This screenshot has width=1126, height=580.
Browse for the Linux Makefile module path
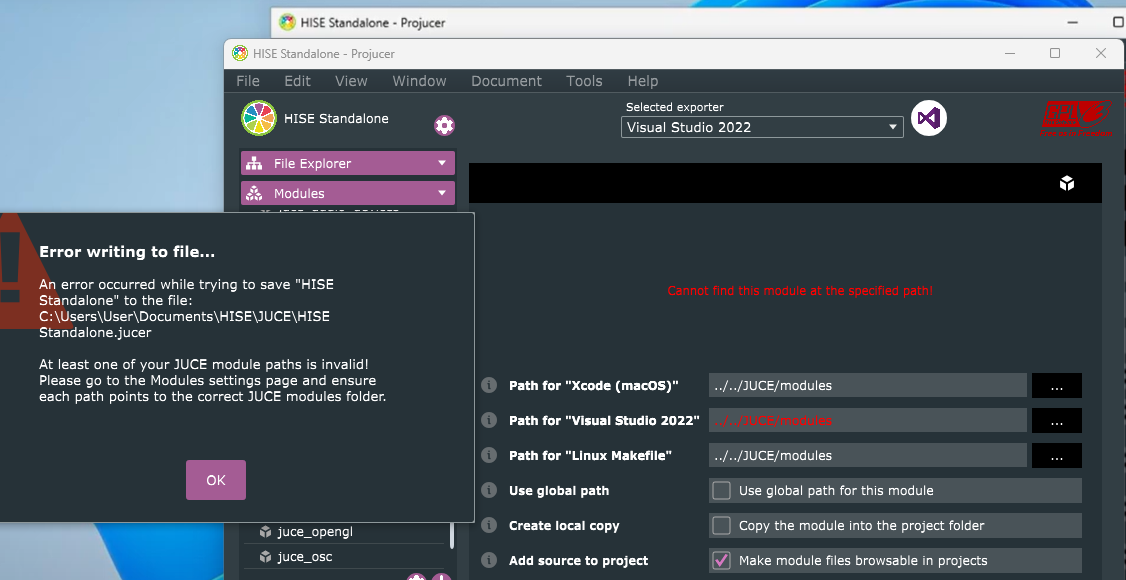tap(1056, 456)
